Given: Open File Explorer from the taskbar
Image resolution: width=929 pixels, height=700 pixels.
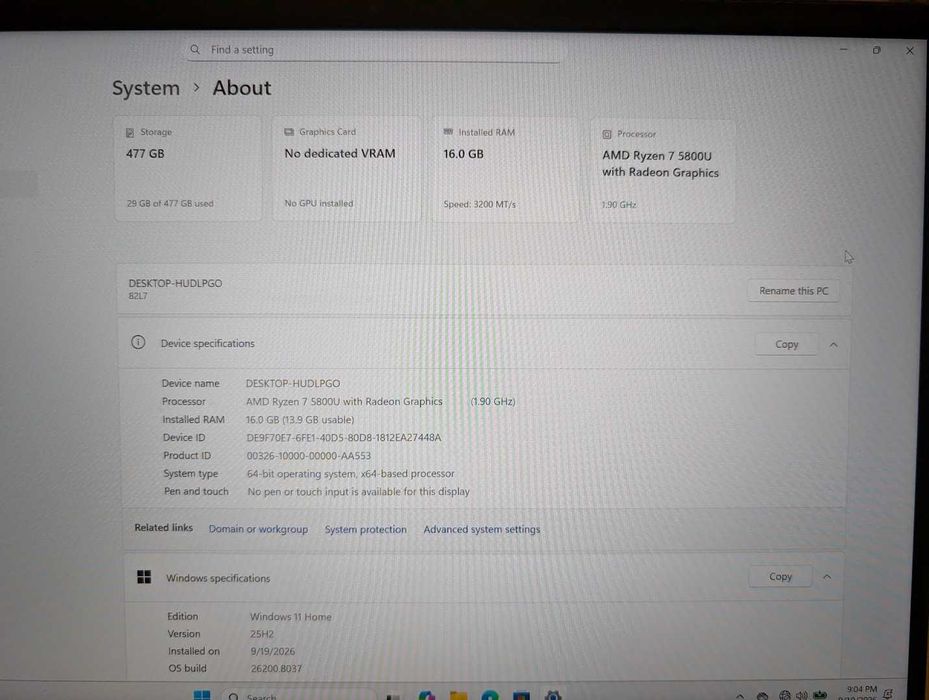Looking at the screenshot, I should 458,695.
